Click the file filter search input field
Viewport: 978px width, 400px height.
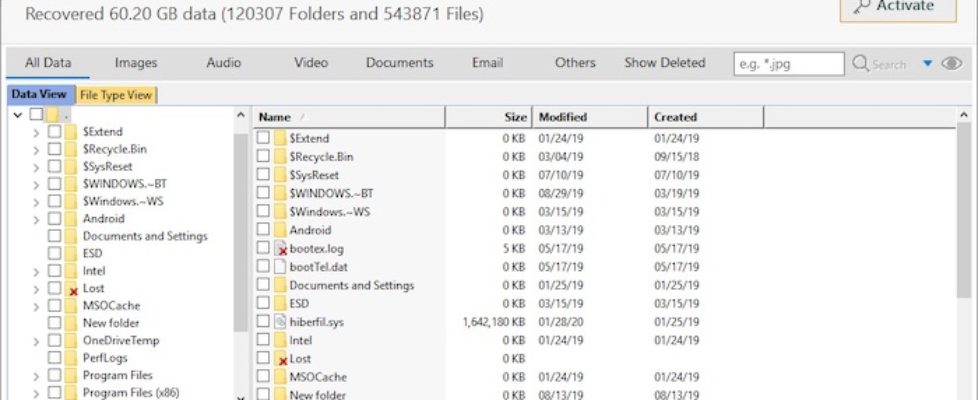coord(788,64)
